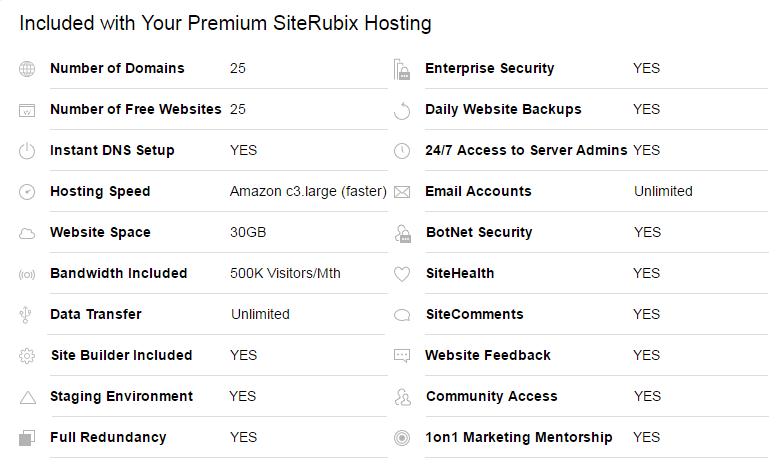
Task: Select the Amazon c3.large (faster) value
Action: click(308, 191)
